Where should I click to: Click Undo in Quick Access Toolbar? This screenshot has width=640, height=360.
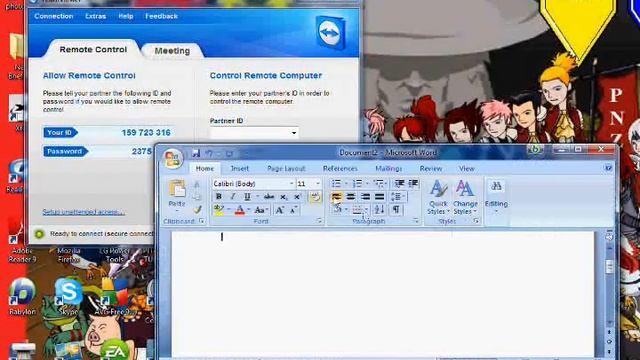(209, 153)
